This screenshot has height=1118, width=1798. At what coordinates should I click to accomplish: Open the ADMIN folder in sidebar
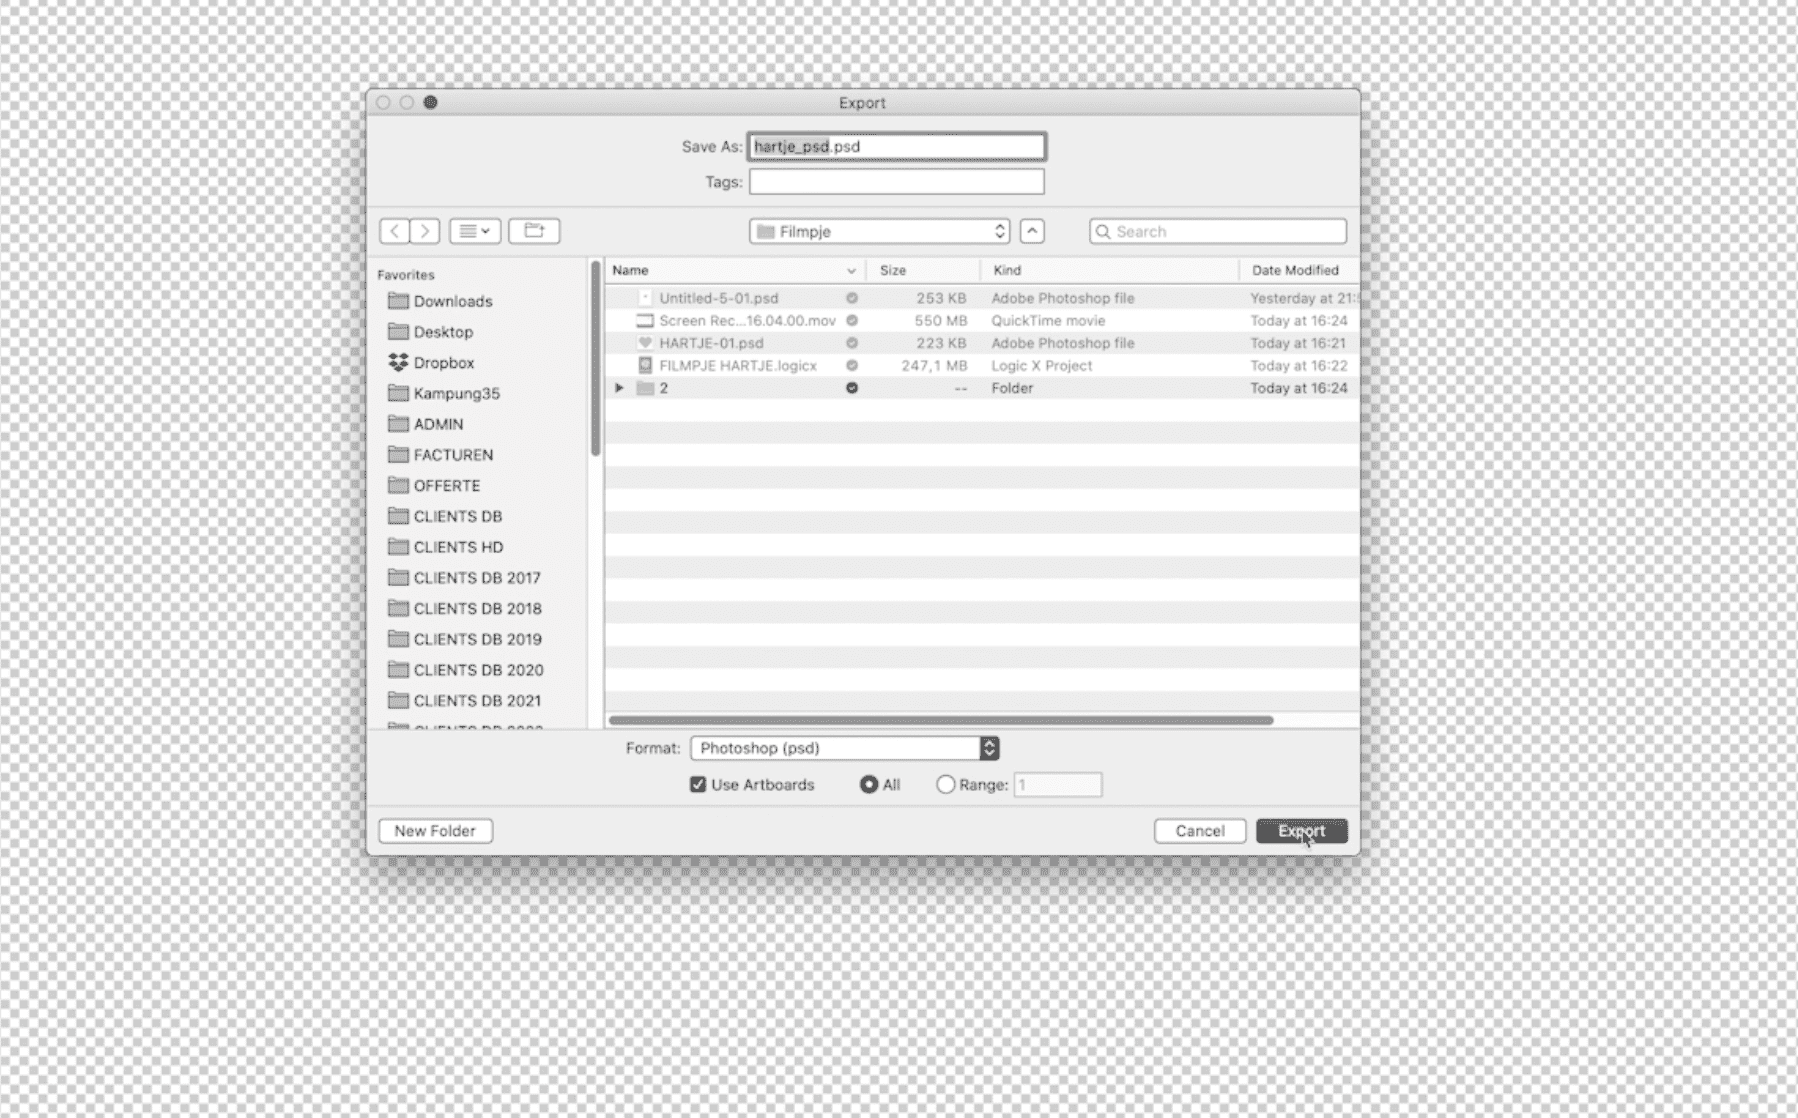[x=425, y=424]
